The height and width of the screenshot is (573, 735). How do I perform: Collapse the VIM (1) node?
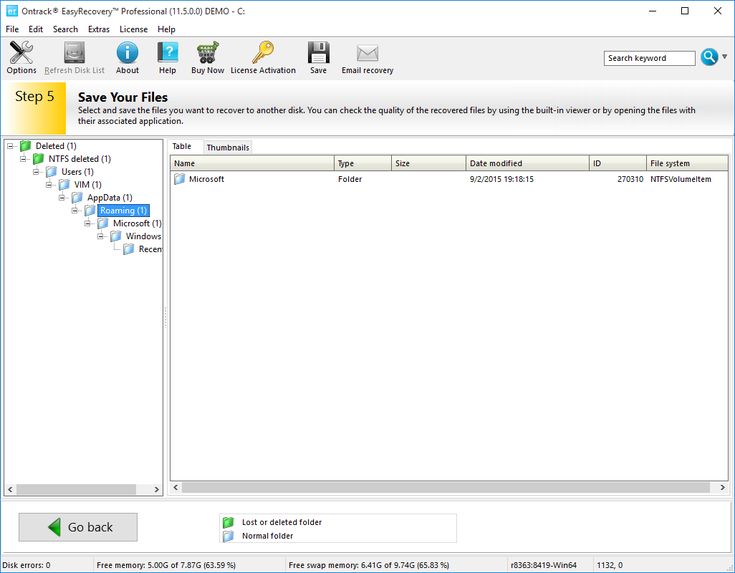click(48, 185)
